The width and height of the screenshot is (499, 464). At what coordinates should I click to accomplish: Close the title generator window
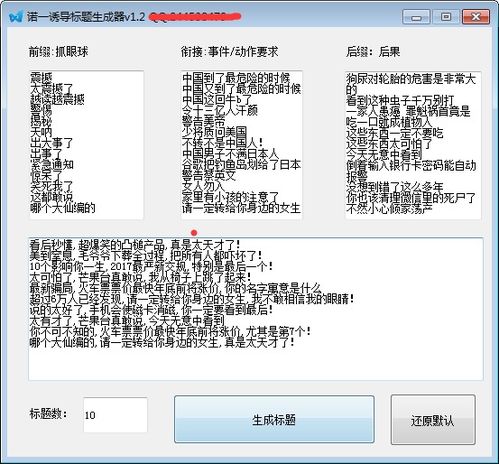476,17
